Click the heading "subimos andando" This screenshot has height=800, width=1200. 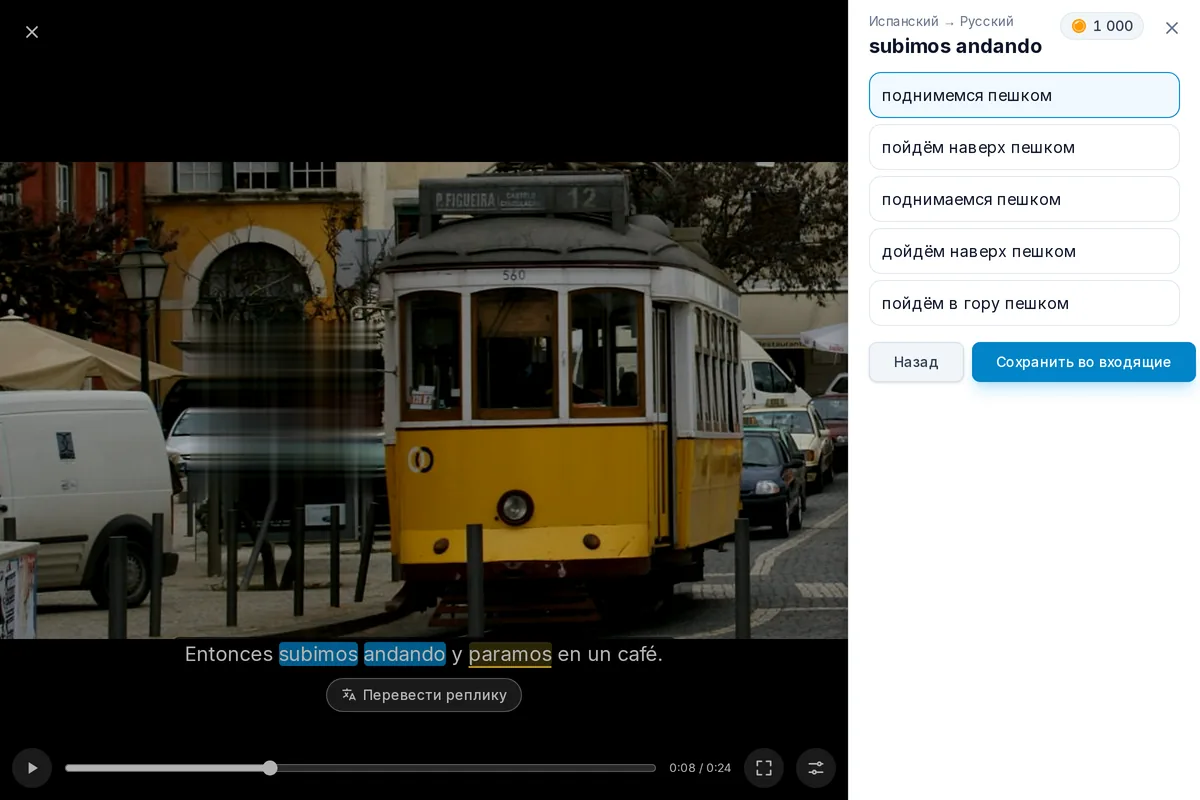955,46
